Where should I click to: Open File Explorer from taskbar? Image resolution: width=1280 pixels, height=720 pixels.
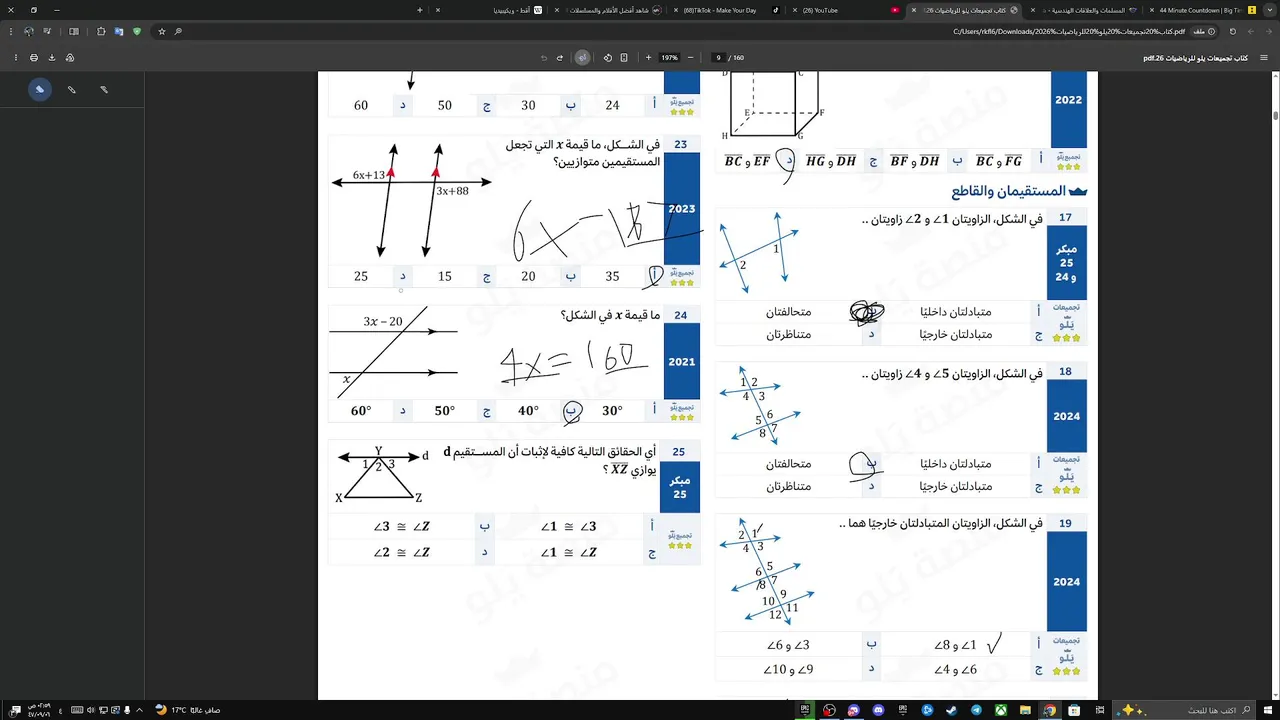click(x=1025, y=710)
